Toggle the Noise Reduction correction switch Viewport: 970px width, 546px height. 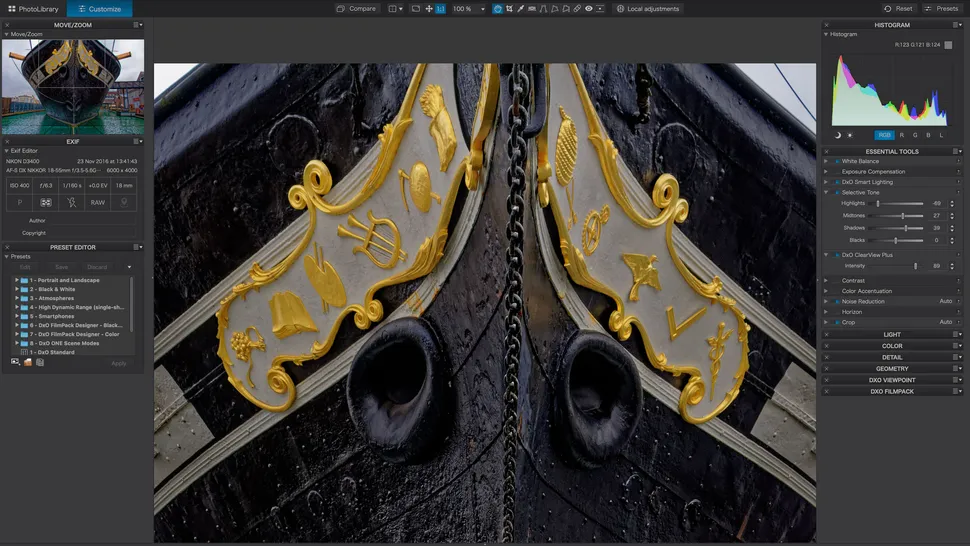[836, 301]
